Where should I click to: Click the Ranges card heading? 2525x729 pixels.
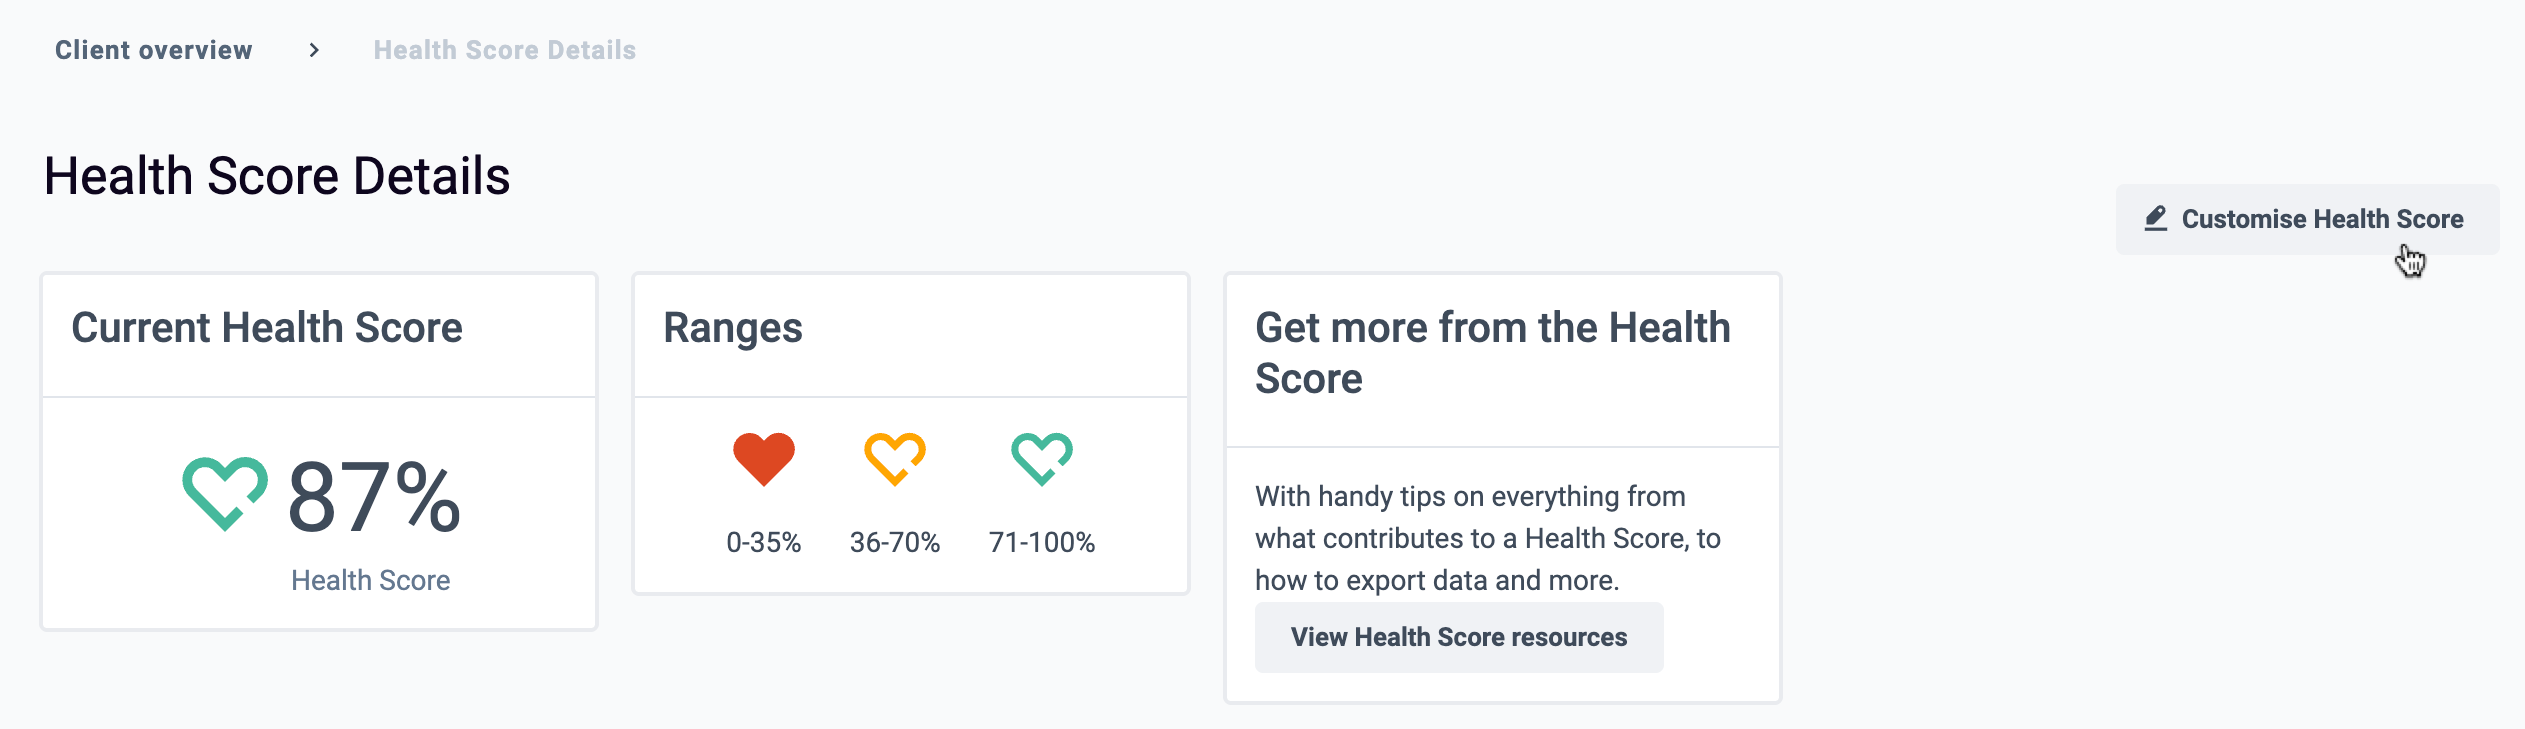pyautogui.click(x=733, y=328)
